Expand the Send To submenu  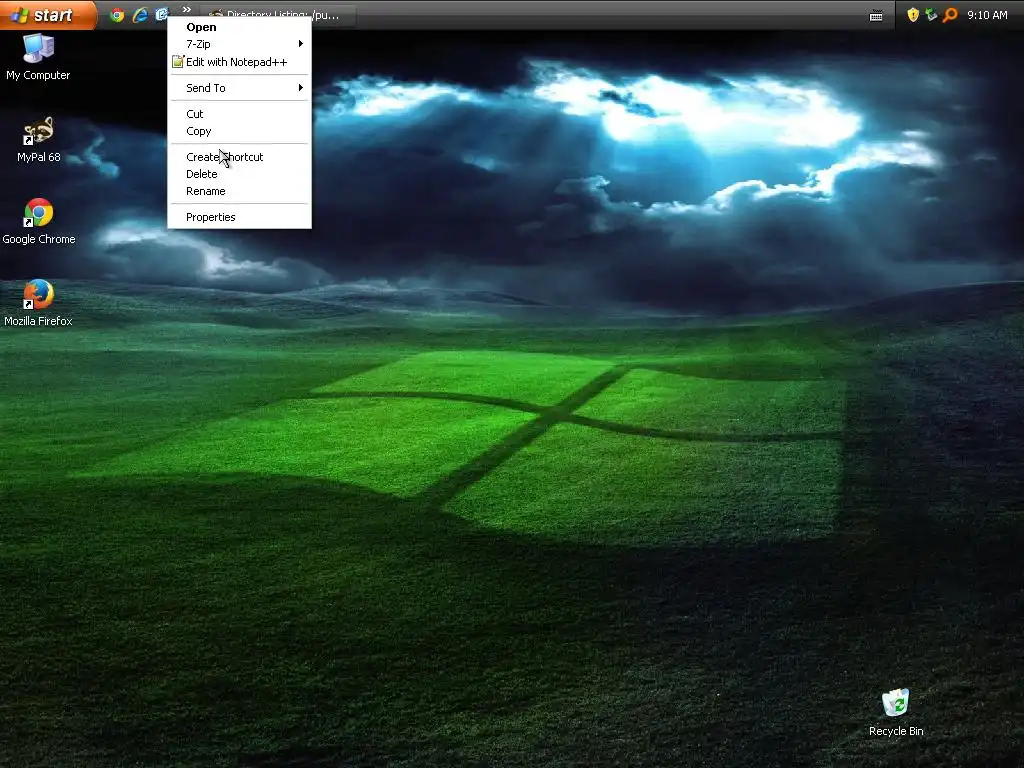pyautogui.click(x=239, y=88)
